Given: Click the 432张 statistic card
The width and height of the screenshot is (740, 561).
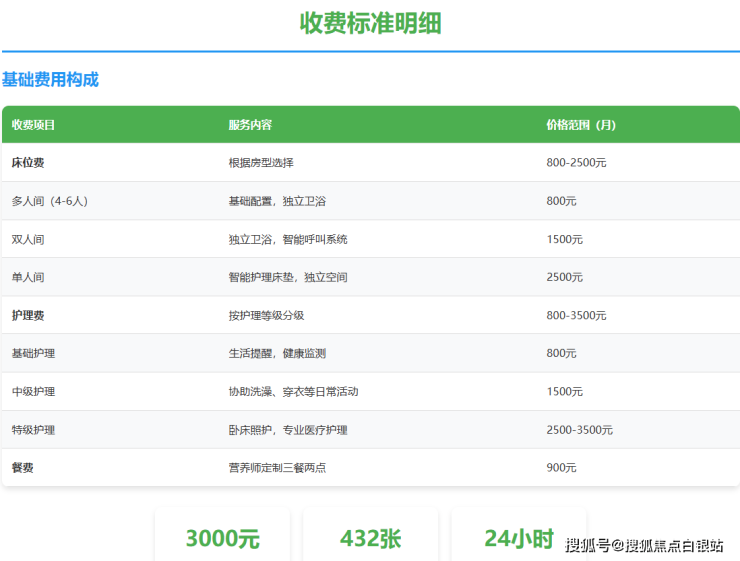Looking at the screenshot, I should [x=370, y=538].
